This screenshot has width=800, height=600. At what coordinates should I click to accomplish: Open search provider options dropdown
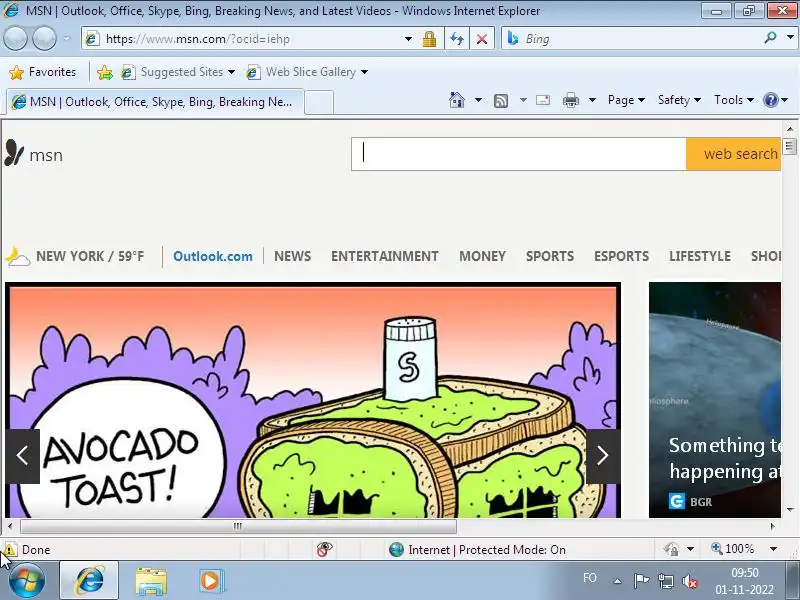tap(790, 38)
